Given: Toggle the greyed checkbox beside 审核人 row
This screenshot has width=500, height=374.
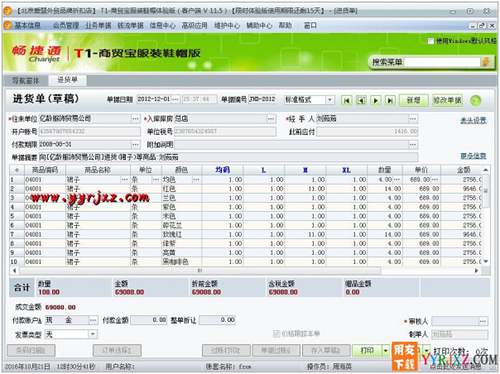Looking at the screenshot, I should pyautogui.click(x=276, y=333).
